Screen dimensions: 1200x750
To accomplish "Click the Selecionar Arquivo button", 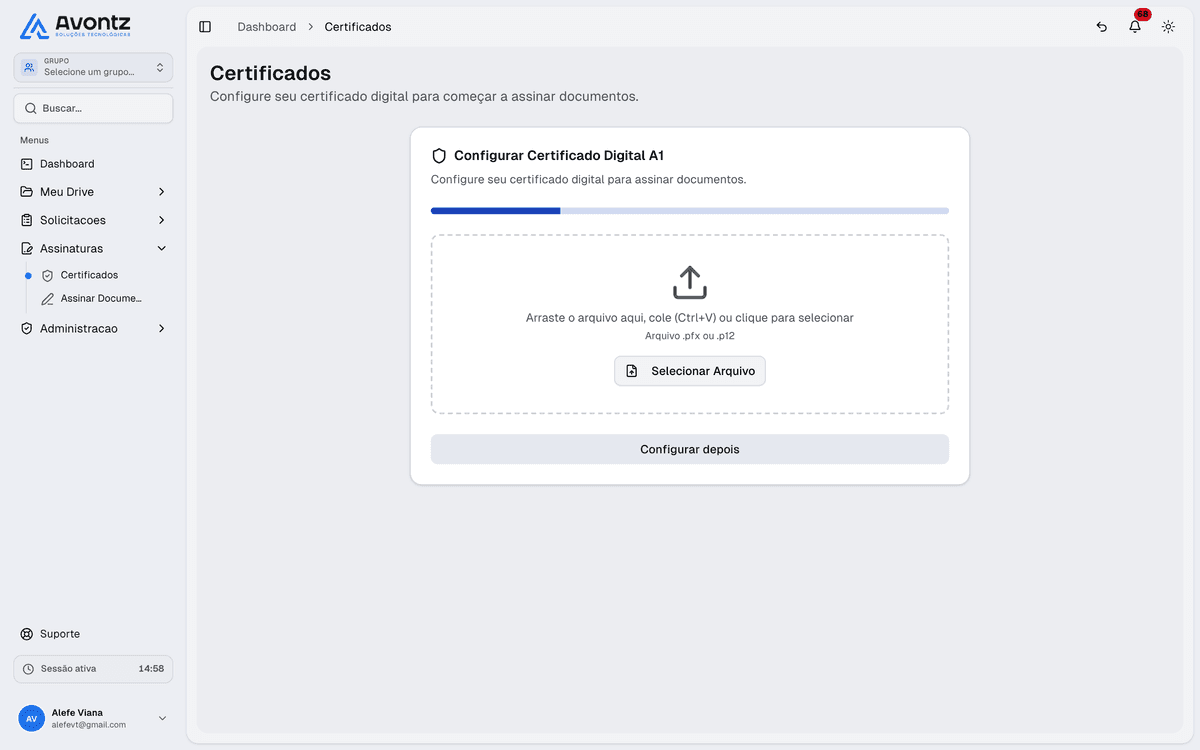I will click(689, 370).
